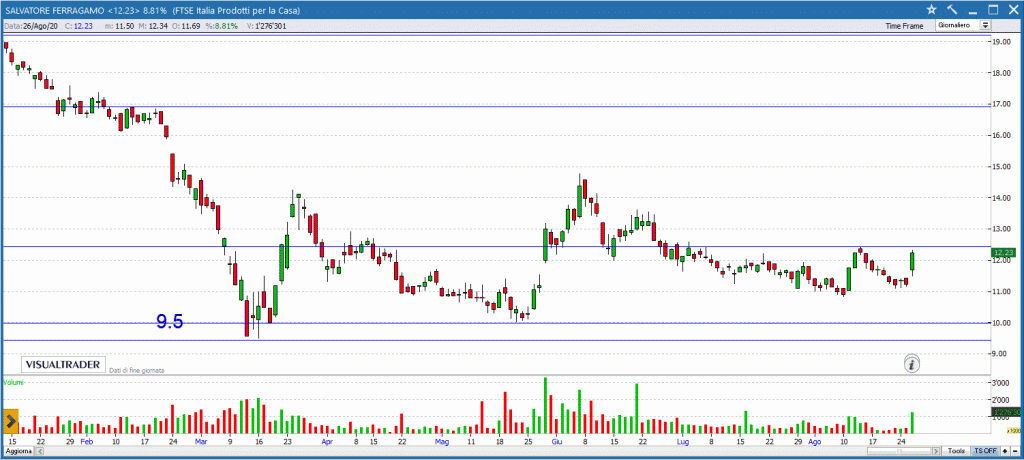The width and height of the screenshot is (1024, 460).
Task: Click the horizontal scrollbar thumb
Action: pos(899,452)
